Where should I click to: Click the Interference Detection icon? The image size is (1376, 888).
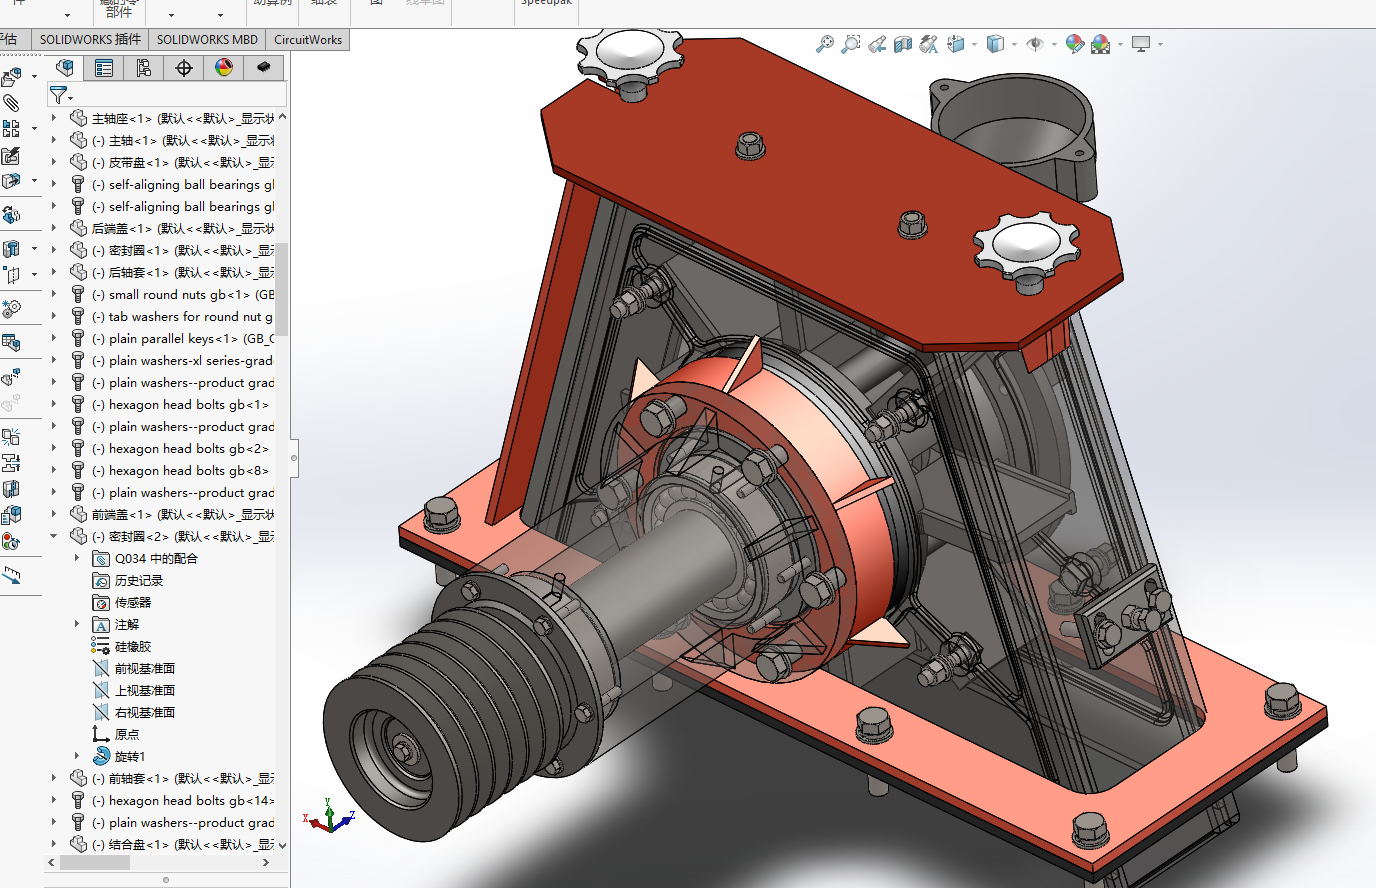pyautogui.click(x=11, y=437)
